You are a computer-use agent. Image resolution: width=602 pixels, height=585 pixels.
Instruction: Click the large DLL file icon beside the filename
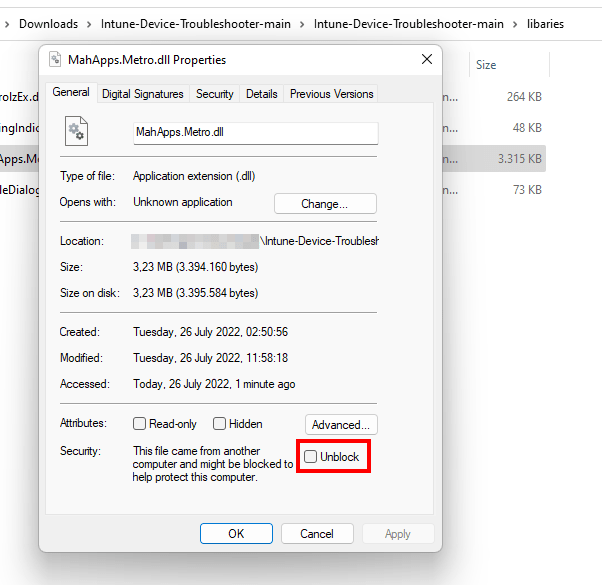pyautogui.click(x=77, y=132)
